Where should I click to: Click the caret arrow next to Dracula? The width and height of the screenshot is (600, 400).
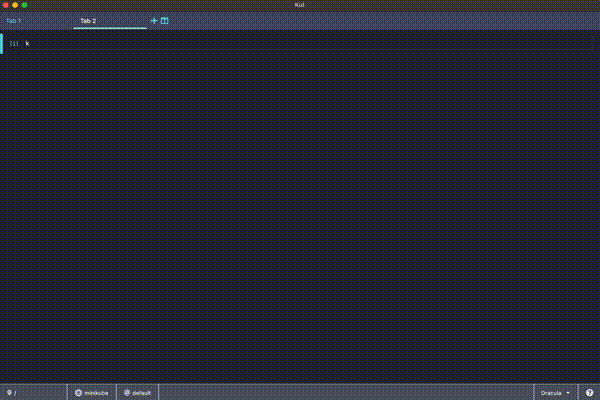[568, 393]
